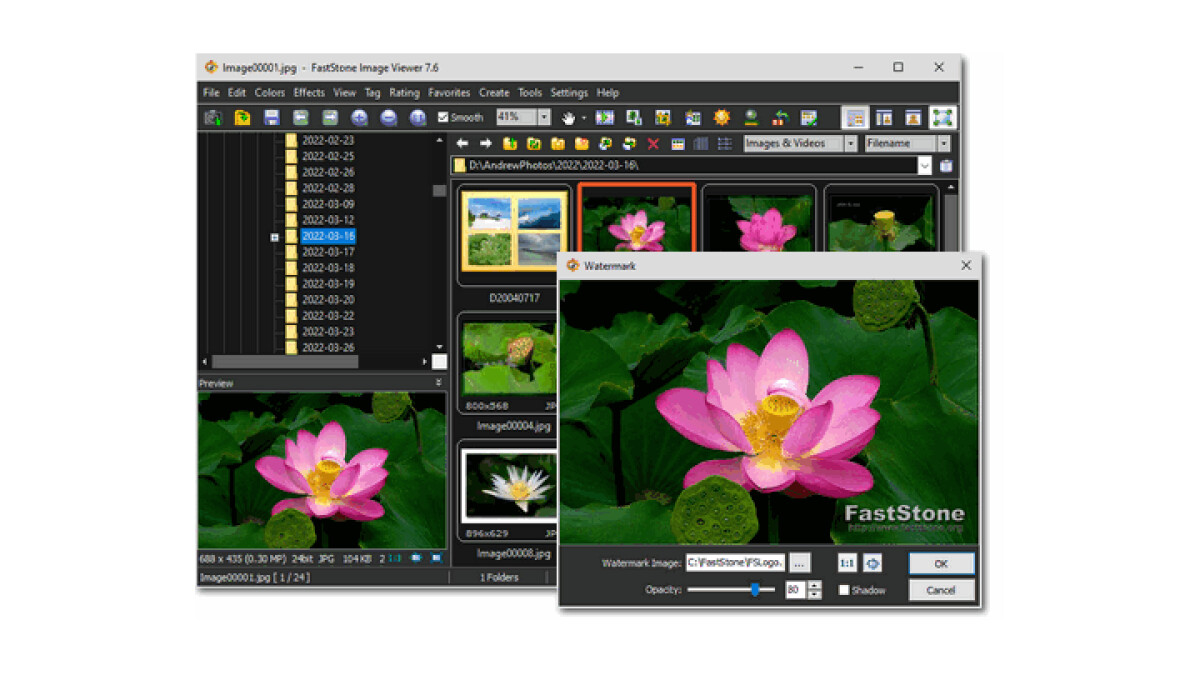The width and height of the screenshot is (1200, 675).
Task: Select the 2022-03-17 folder
Action: 328,252
